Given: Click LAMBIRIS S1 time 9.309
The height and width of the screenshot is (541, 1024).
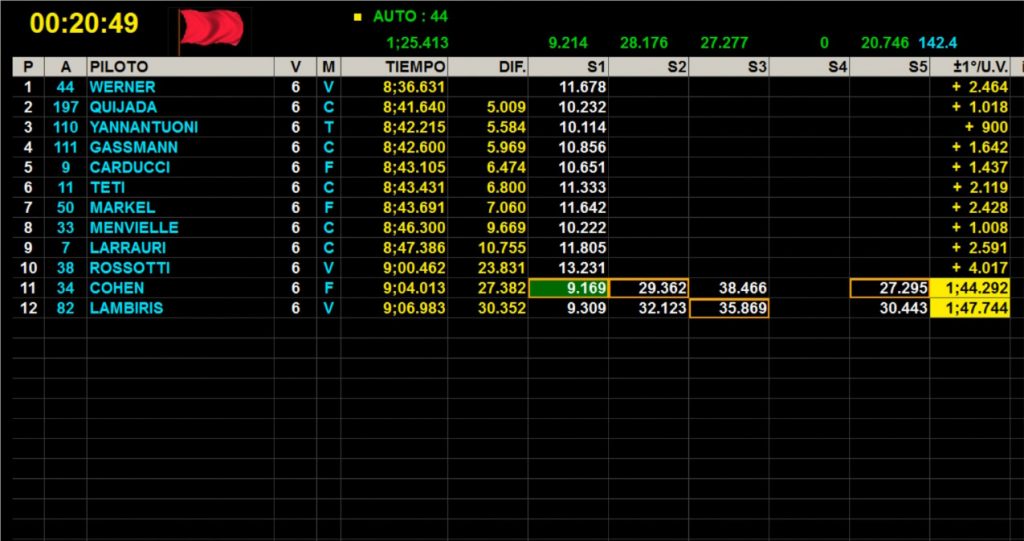Looking at the screenshot, I should (586, 308).
